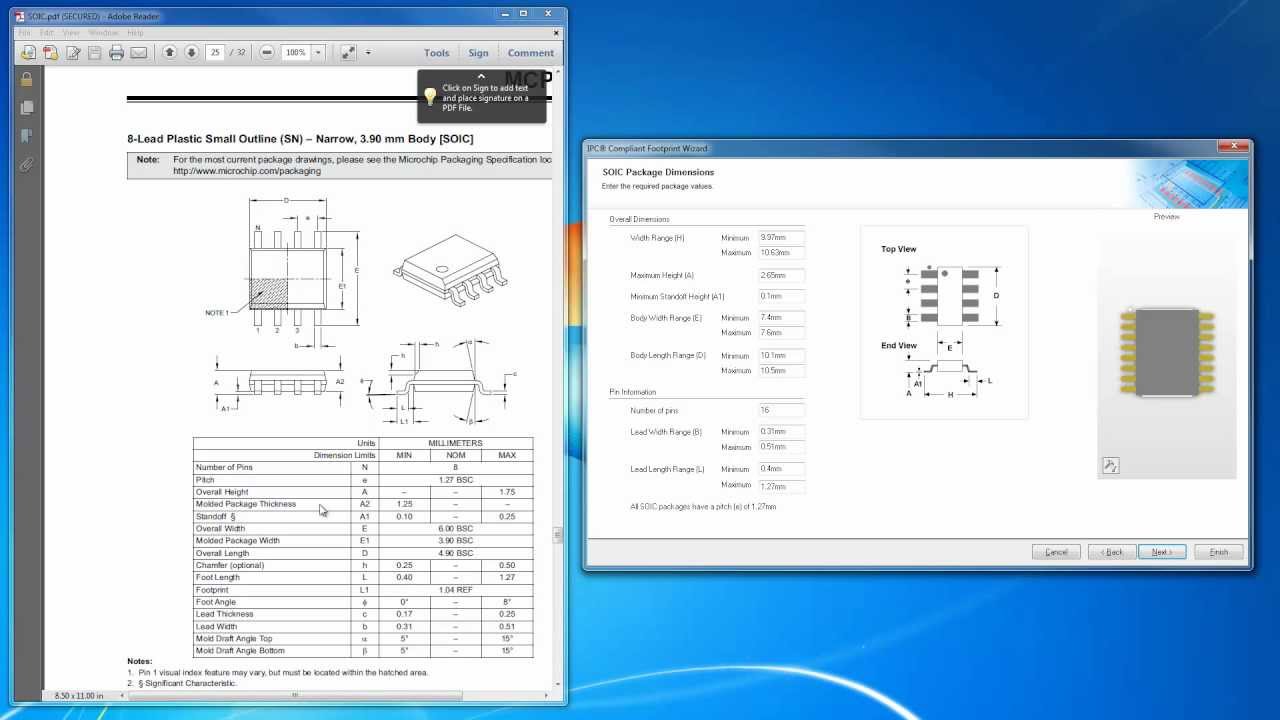Image resolution: width=1280 pixels, height=720 pixels.
Task: Click the zoom out minus button
Action: [267, 52]
